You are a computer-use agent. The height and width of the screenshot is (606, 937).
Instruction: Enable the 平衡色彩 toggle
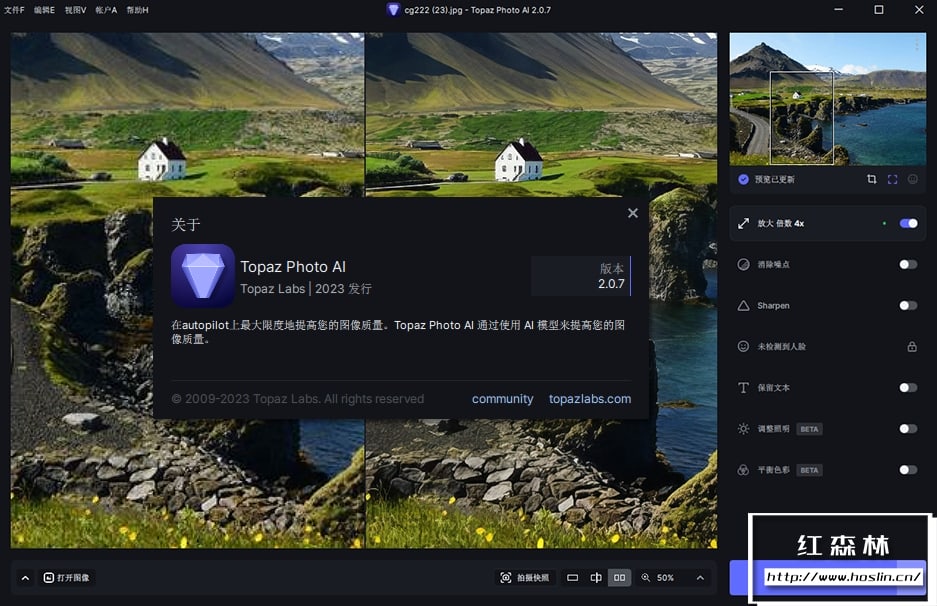point(908,470)
